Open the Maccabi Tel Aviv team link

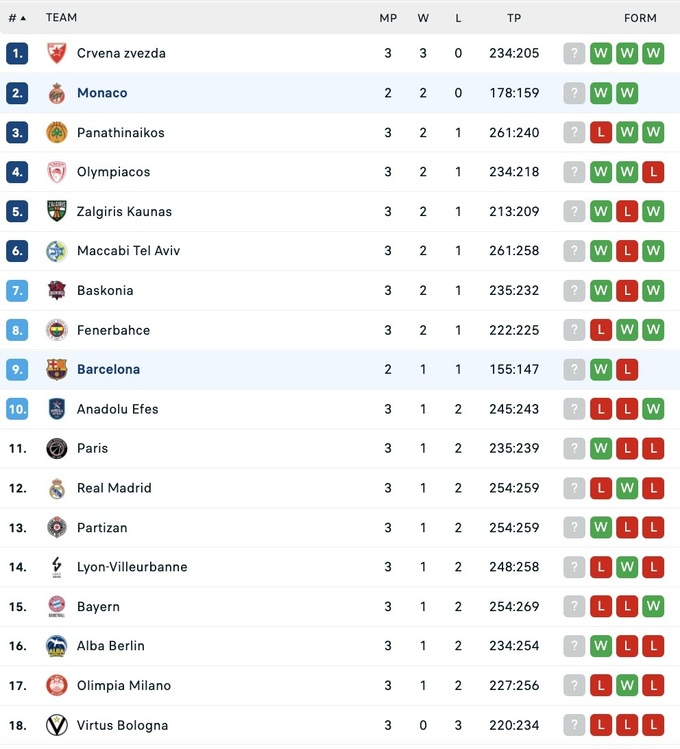click(128, 251)
